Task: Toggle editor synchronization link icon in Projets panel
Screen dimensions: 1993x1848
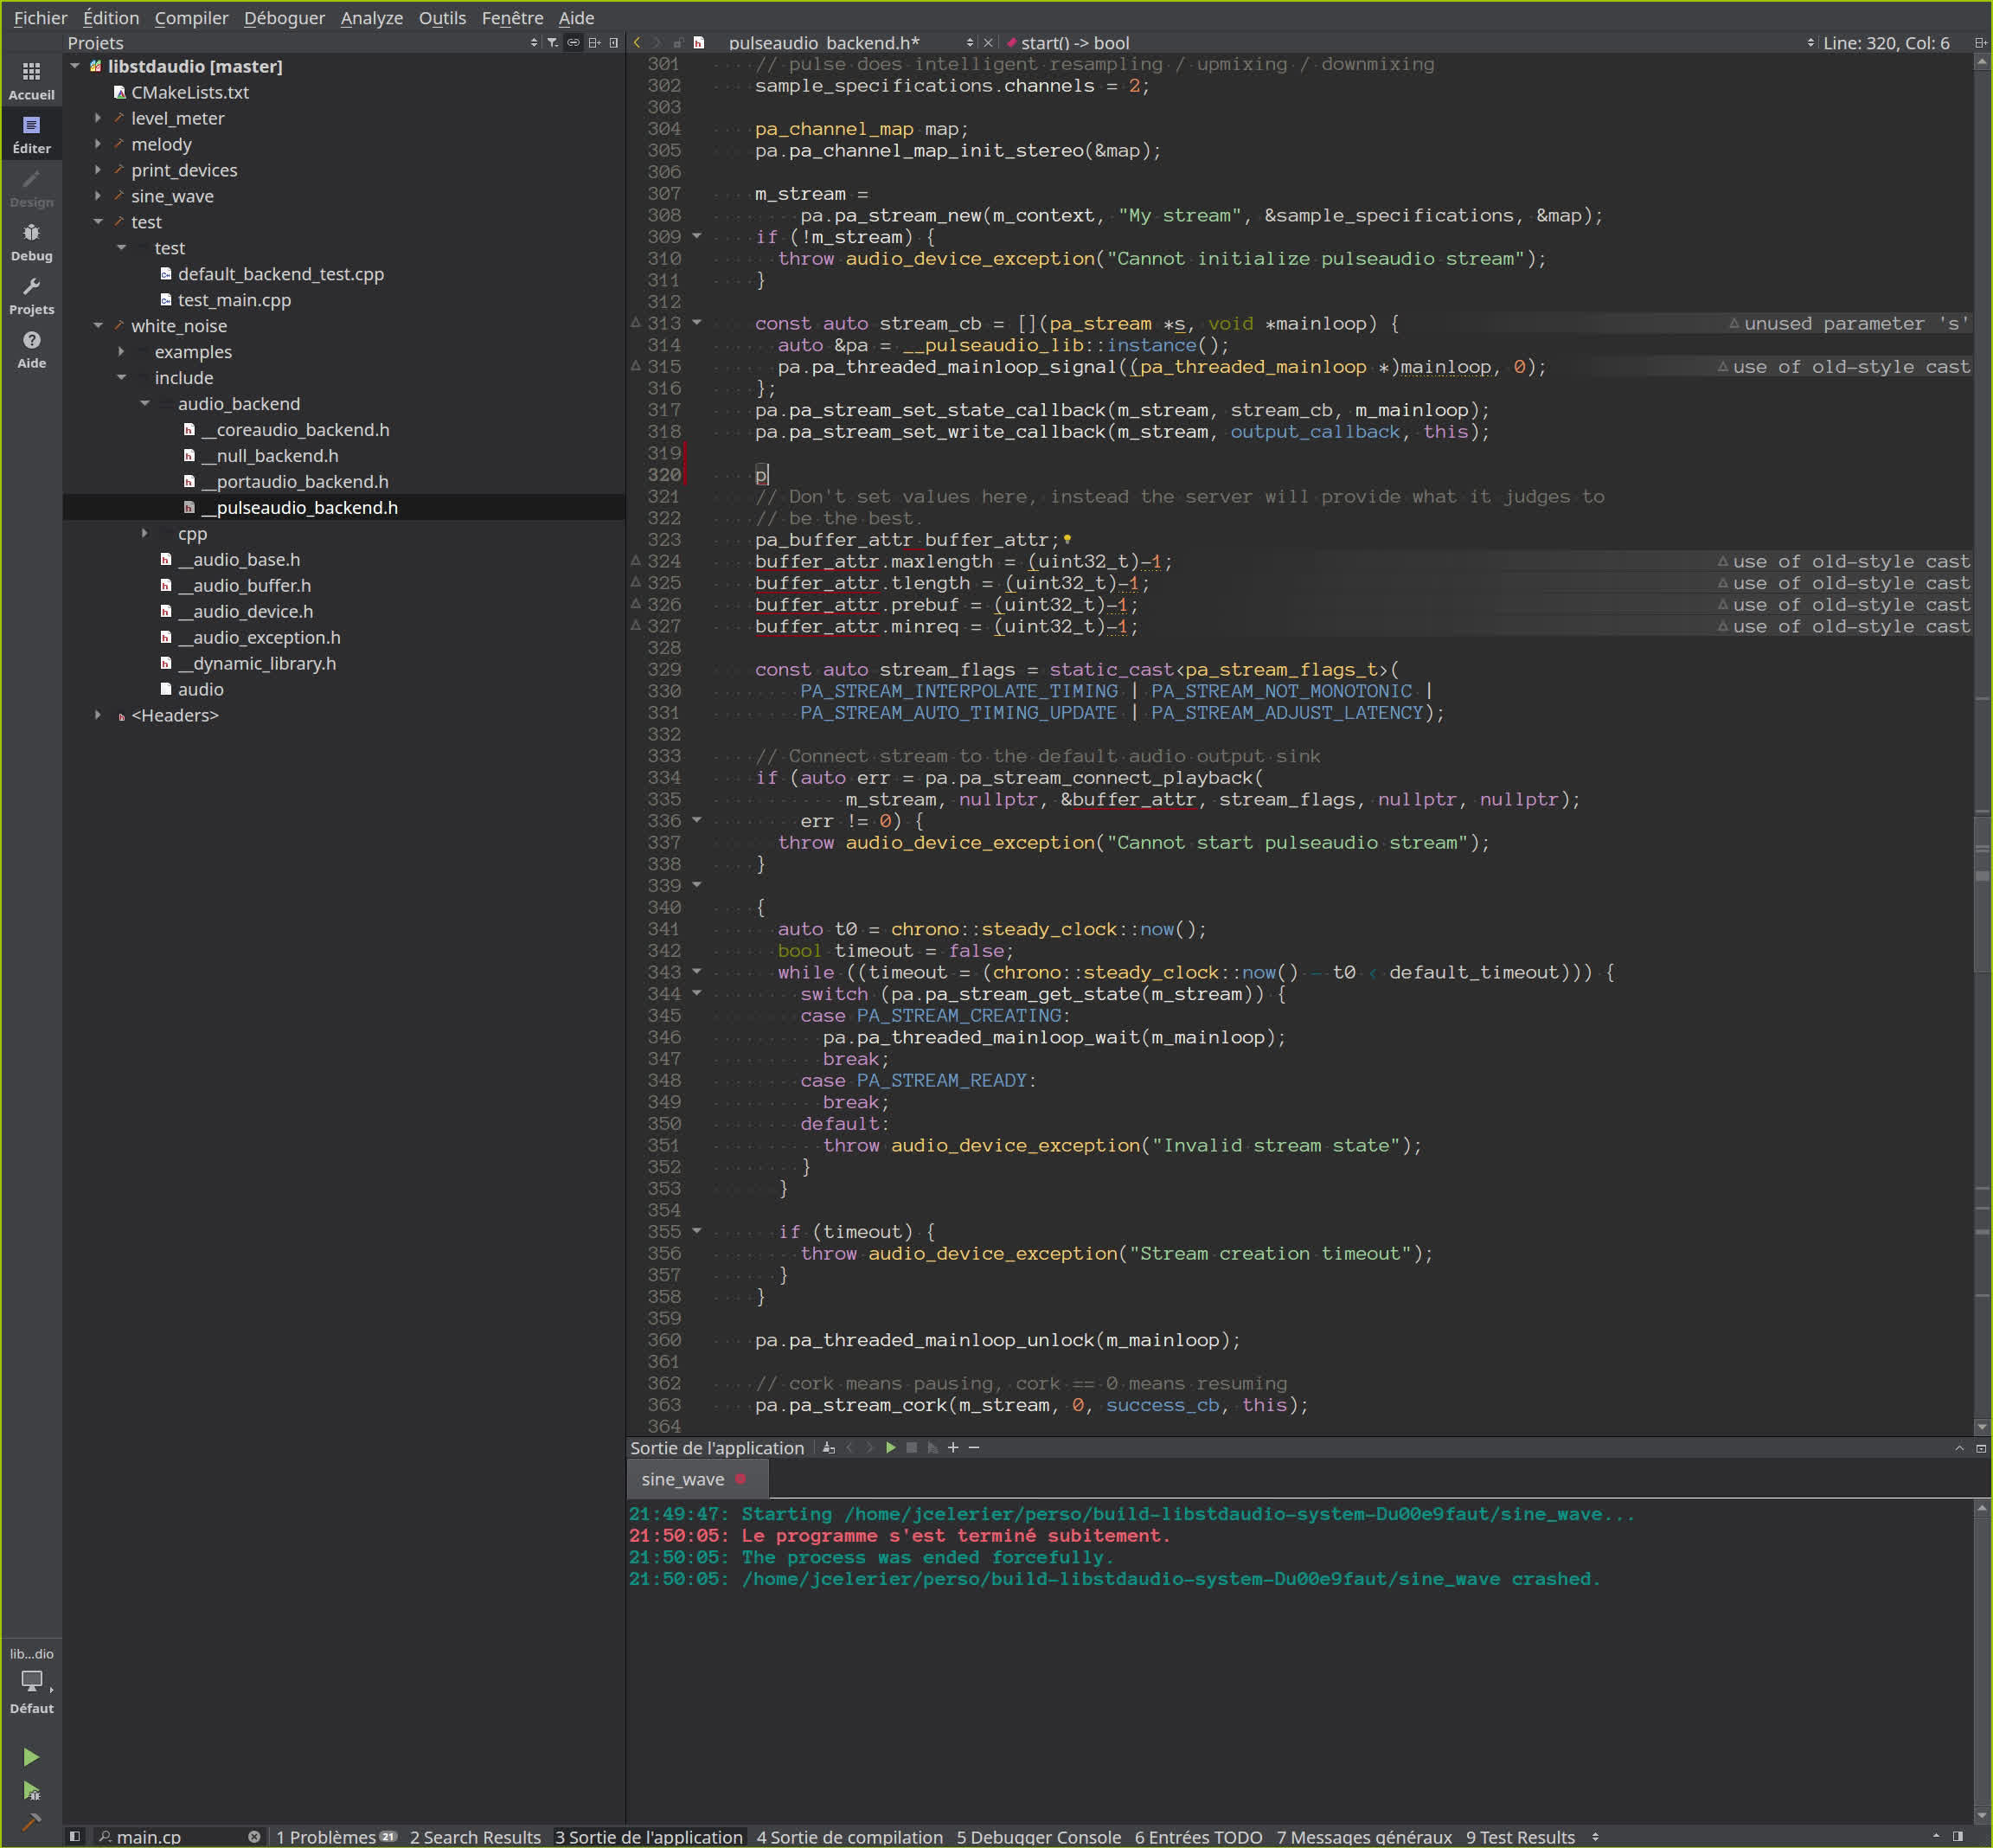Action: pyautogui.click(x=573, y=43)
